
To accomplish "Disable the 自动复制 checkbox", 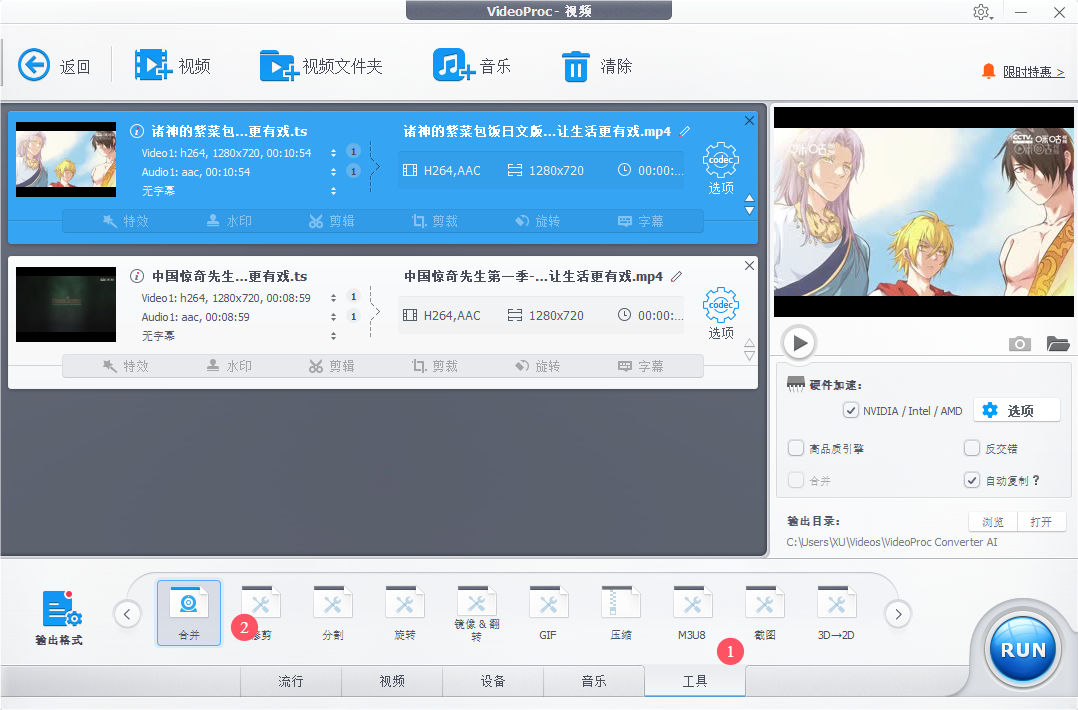I will pyautogui.click(x=972, y=480).
